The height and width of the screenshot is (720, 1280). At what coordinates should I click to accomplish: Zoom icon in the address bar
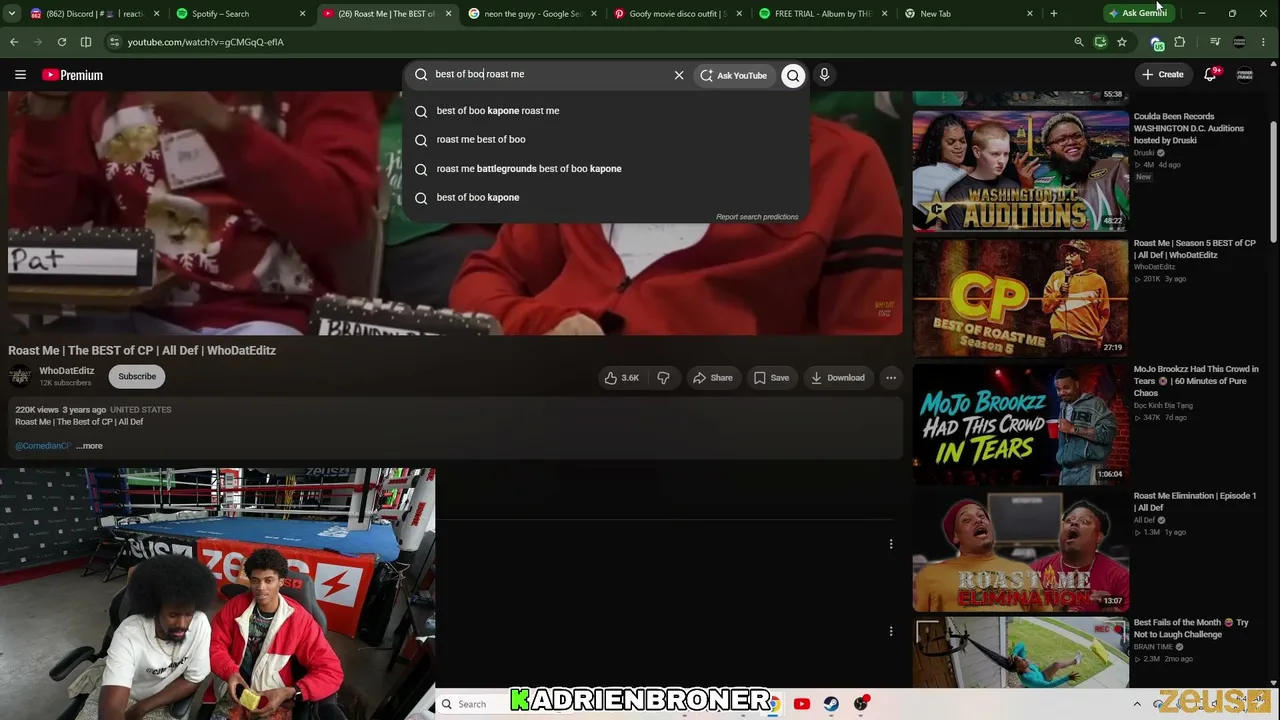1079,42
